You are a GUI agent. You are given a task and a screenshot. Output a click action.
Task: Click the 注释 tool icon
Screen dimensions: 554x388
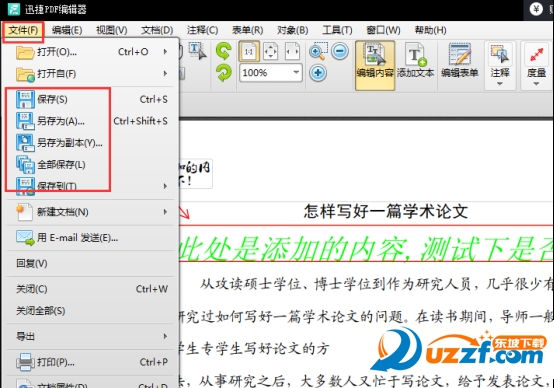(500, 54)
